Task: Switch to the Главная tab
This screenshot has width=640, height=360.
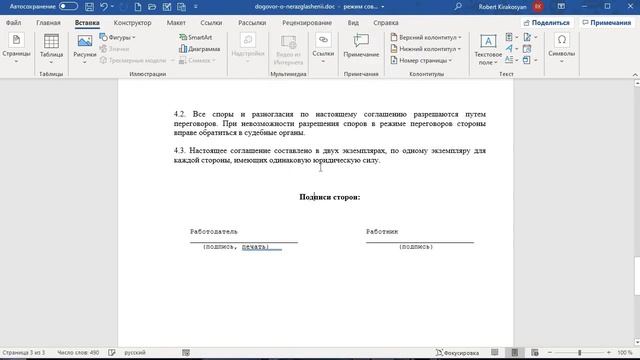Action: (x=48, y=23)
